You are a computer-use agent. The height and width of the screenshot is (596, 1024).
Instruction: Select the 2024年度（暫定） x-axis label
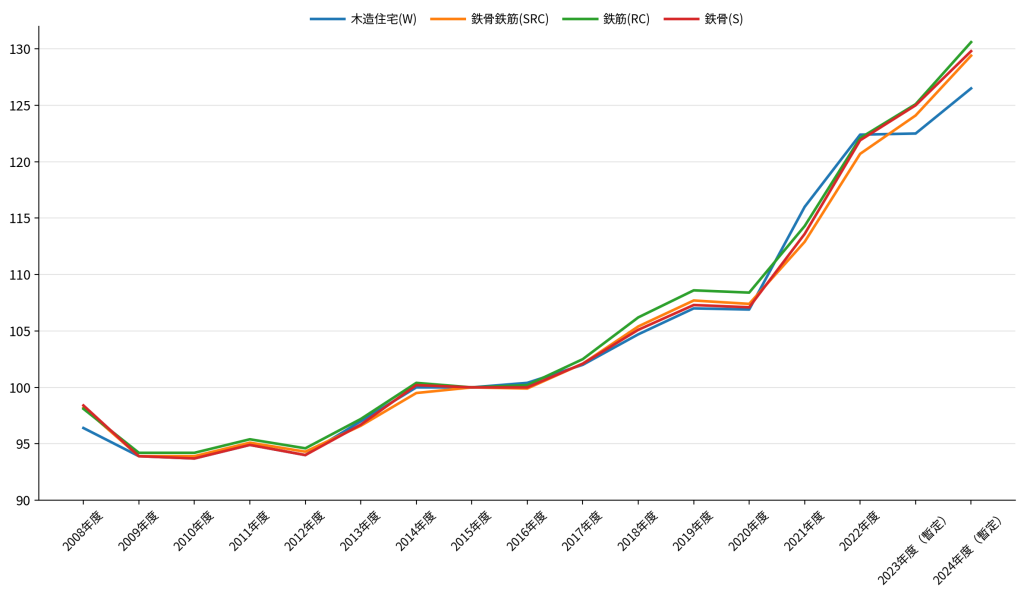[966, 548]
